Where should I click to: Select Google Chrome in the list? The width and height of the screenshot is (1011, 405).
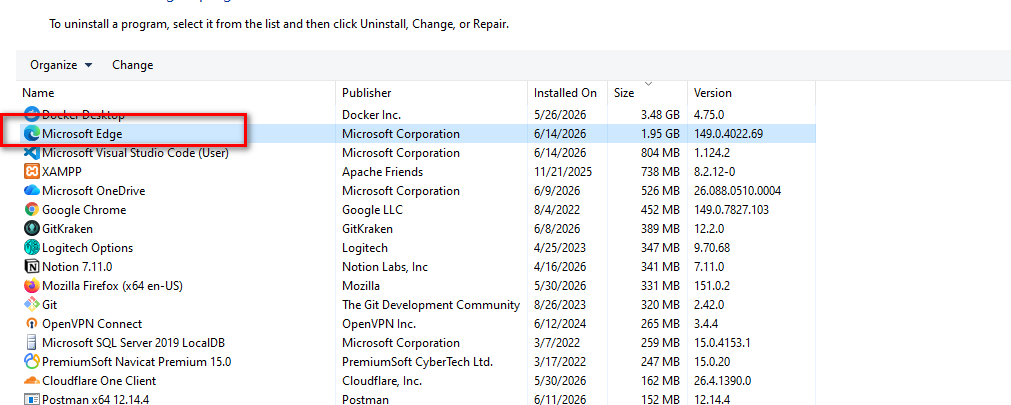(x=84, y=210)
